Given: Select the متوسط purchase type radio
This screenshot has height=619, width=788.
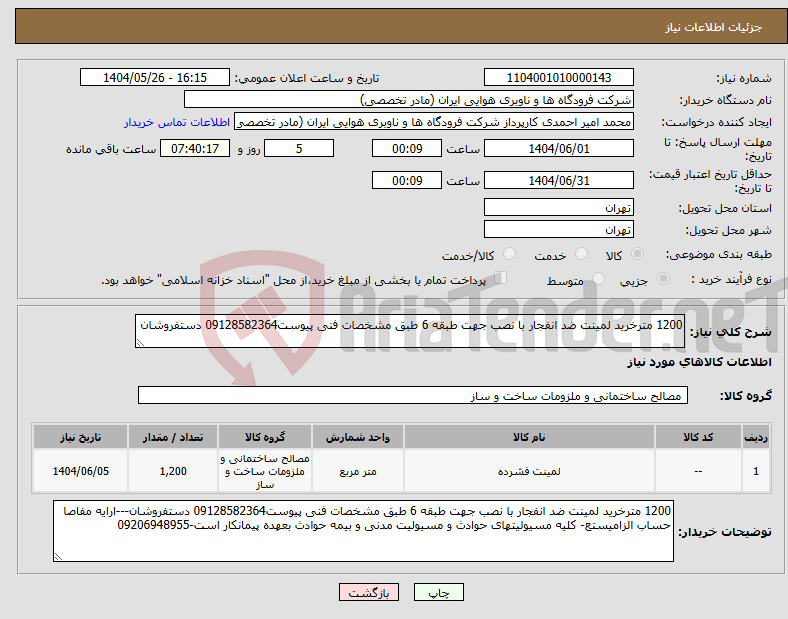Looking at the screenshot, I should point(598,279).
